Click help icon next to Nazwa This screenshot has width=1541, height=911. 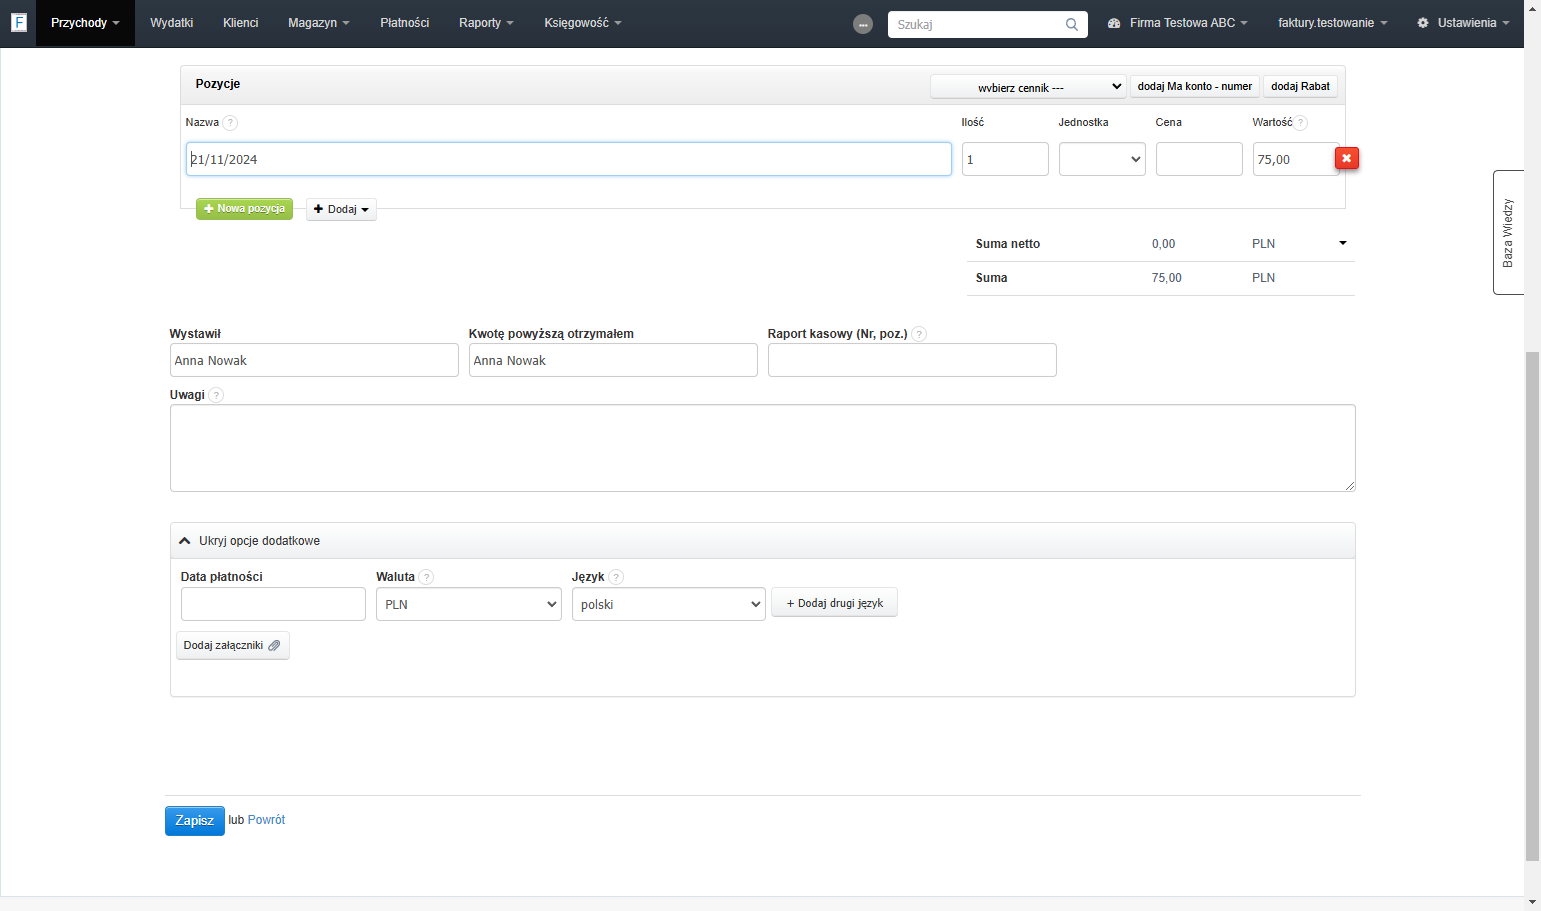tap(230, 123)
